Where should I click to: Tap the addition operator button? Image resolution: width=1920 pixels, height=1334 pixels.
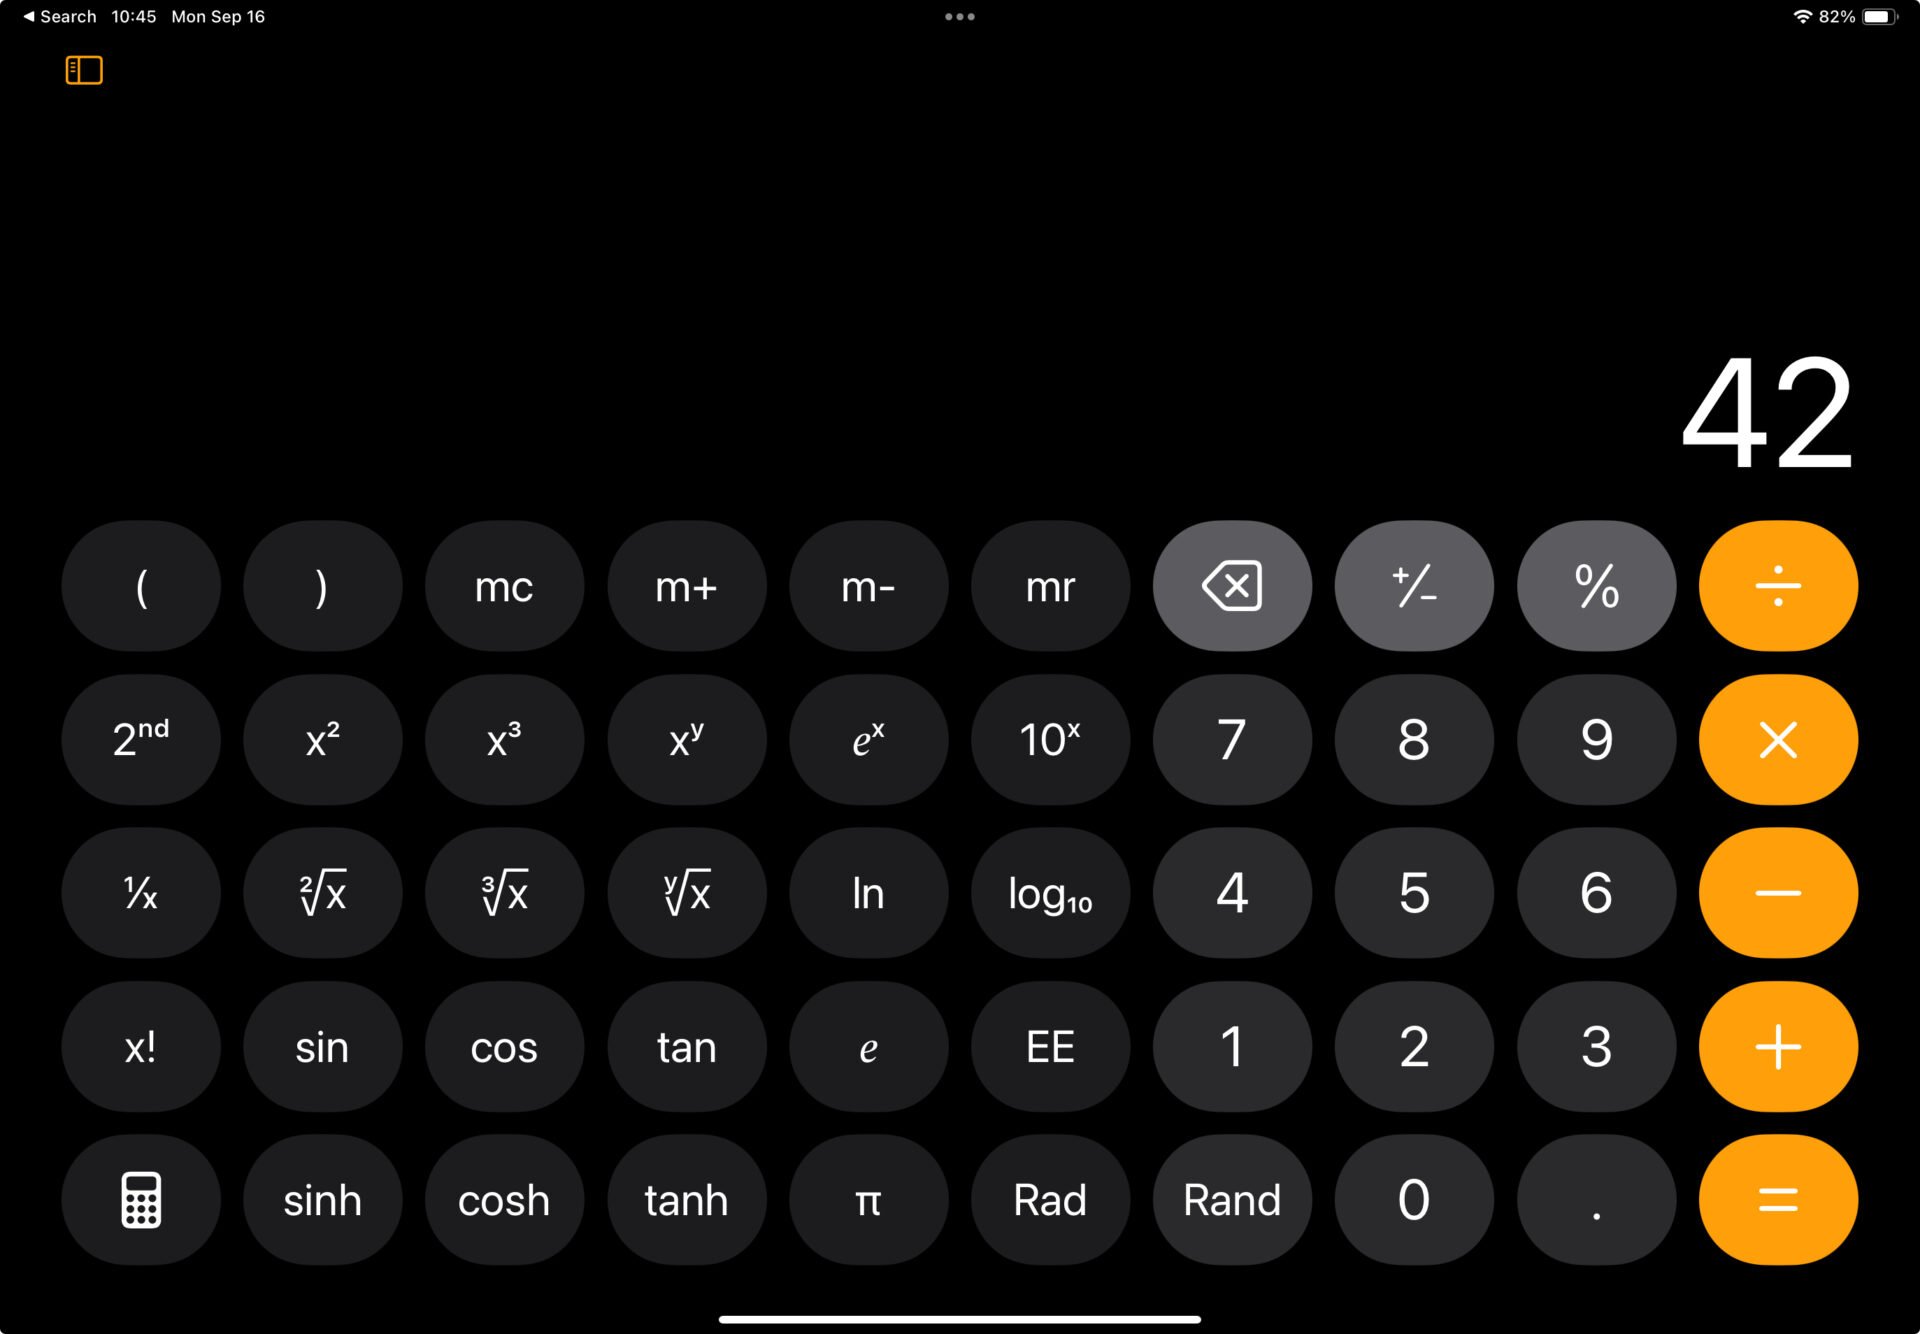pyautogui.click(x=1778, y=1045)
